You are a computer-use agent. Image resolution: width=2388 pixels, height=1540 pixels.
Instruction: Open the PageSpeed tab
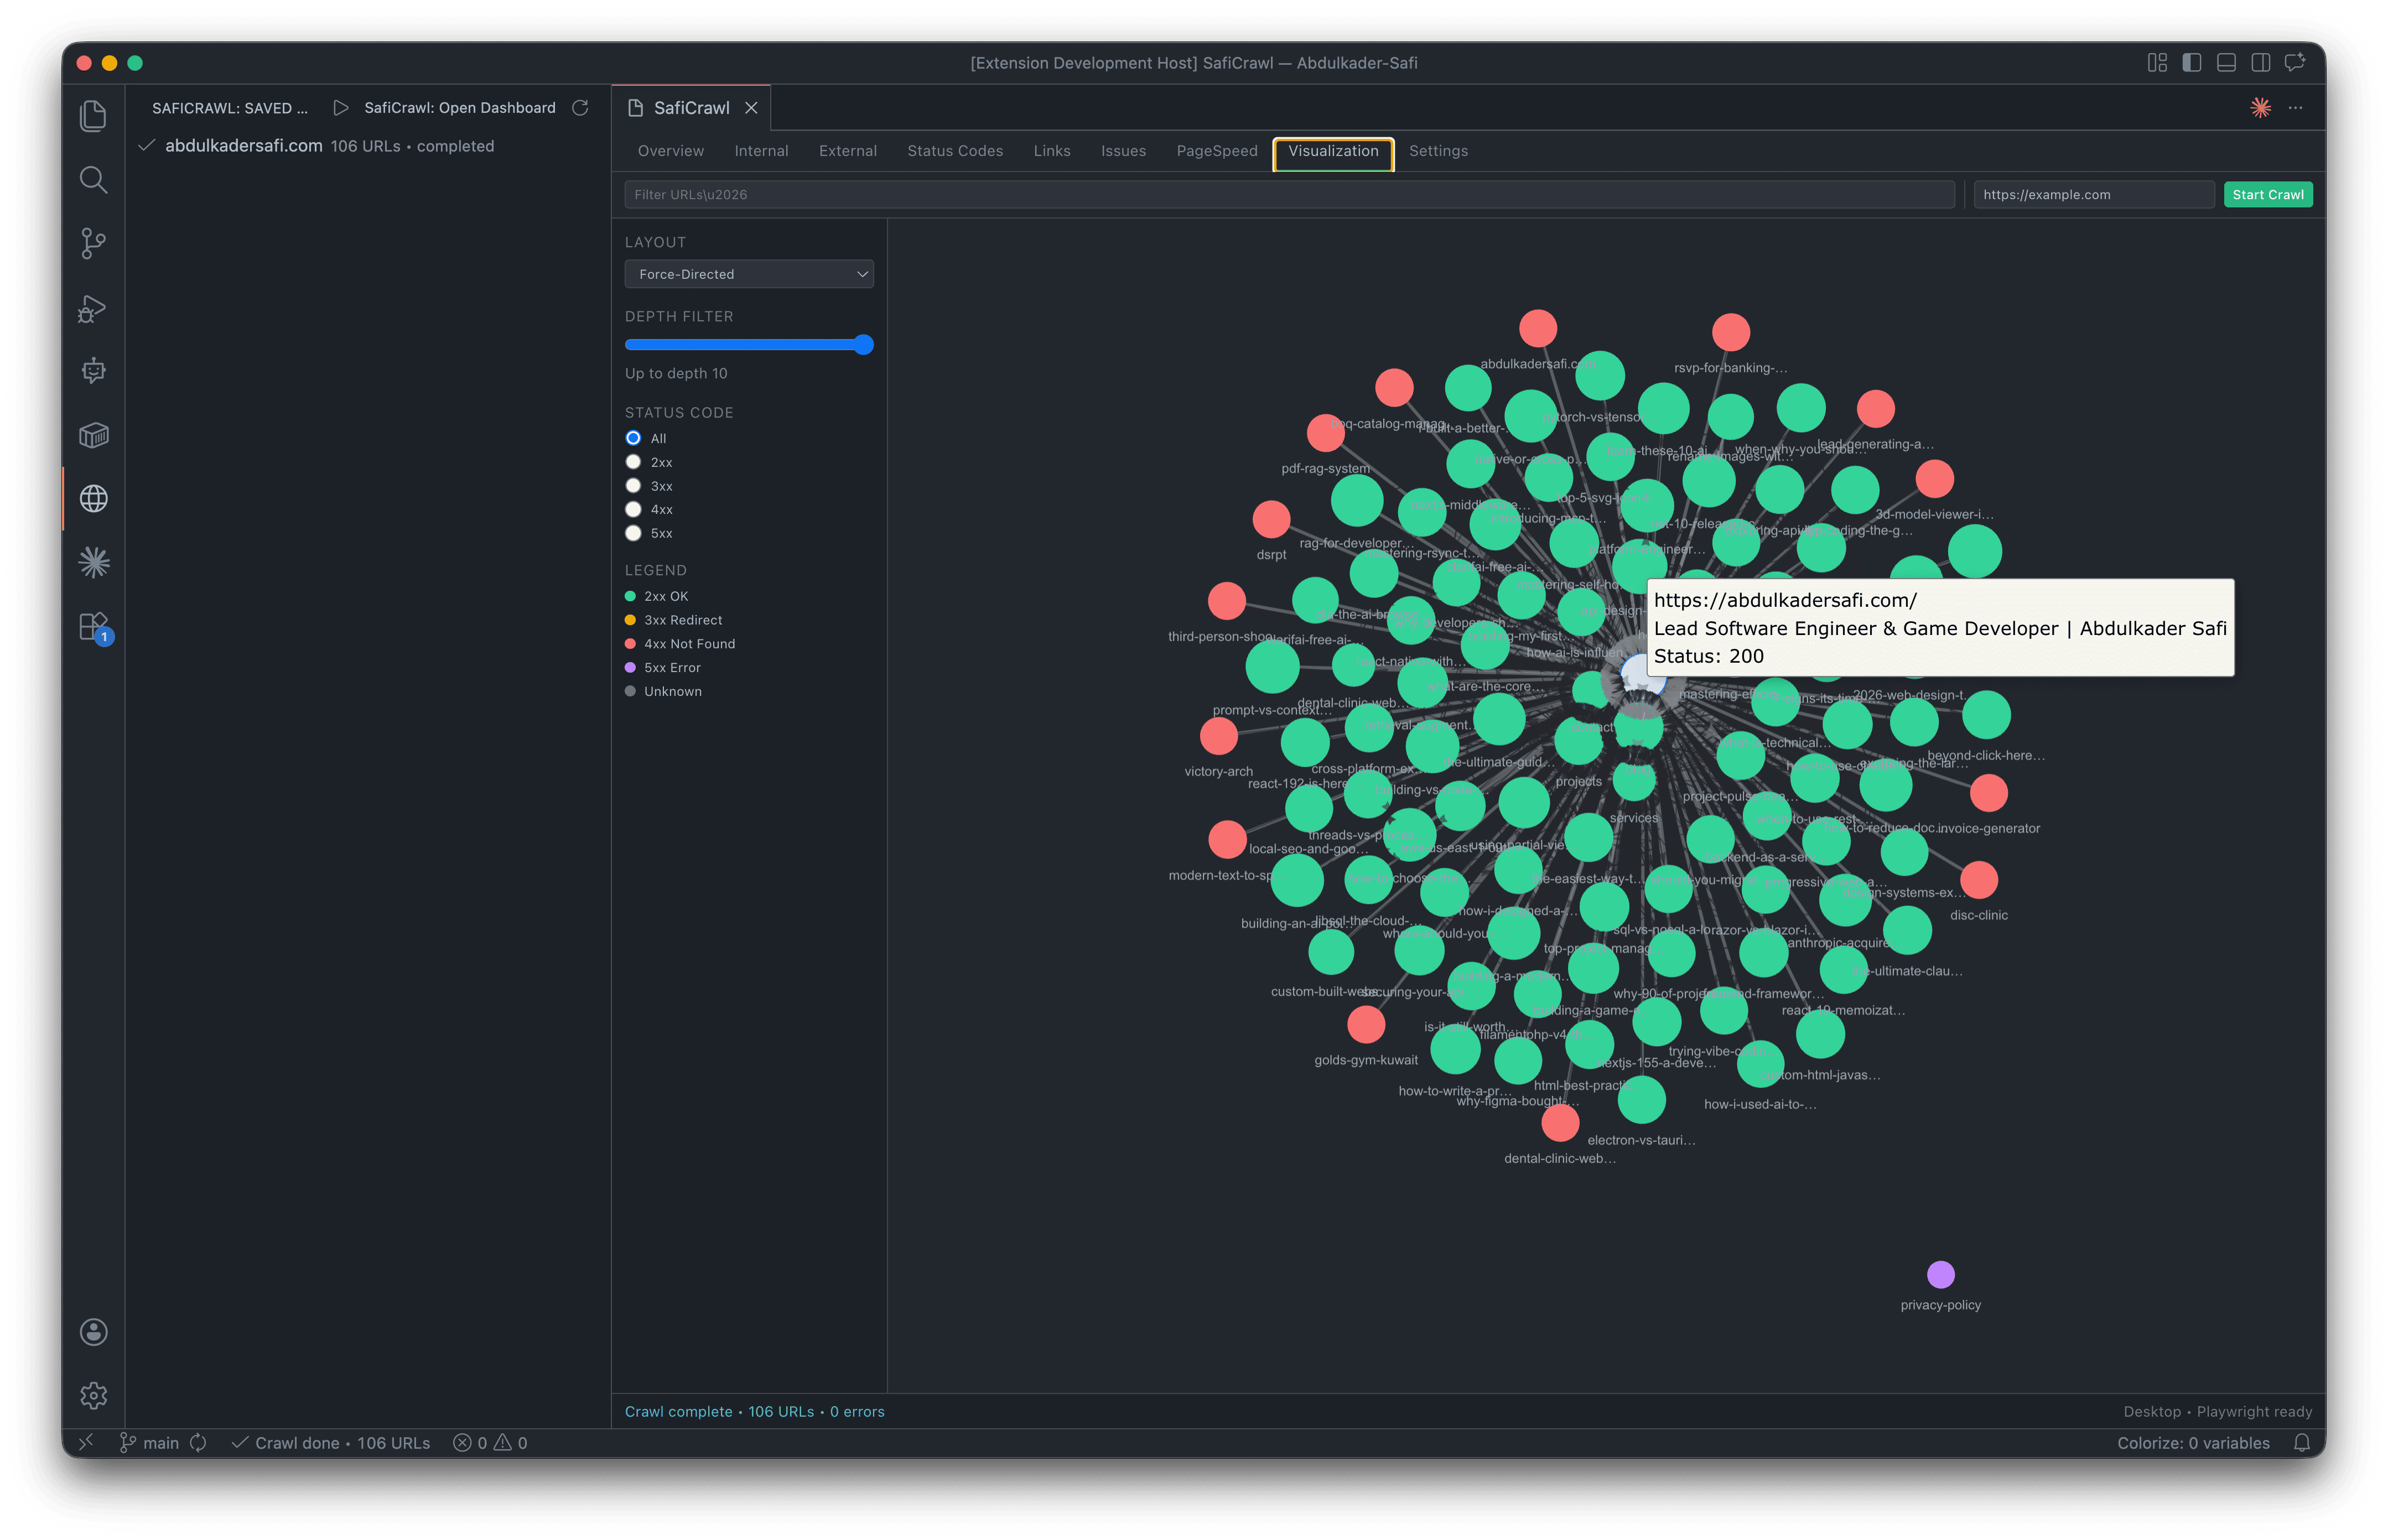[x=1217, y=151]
